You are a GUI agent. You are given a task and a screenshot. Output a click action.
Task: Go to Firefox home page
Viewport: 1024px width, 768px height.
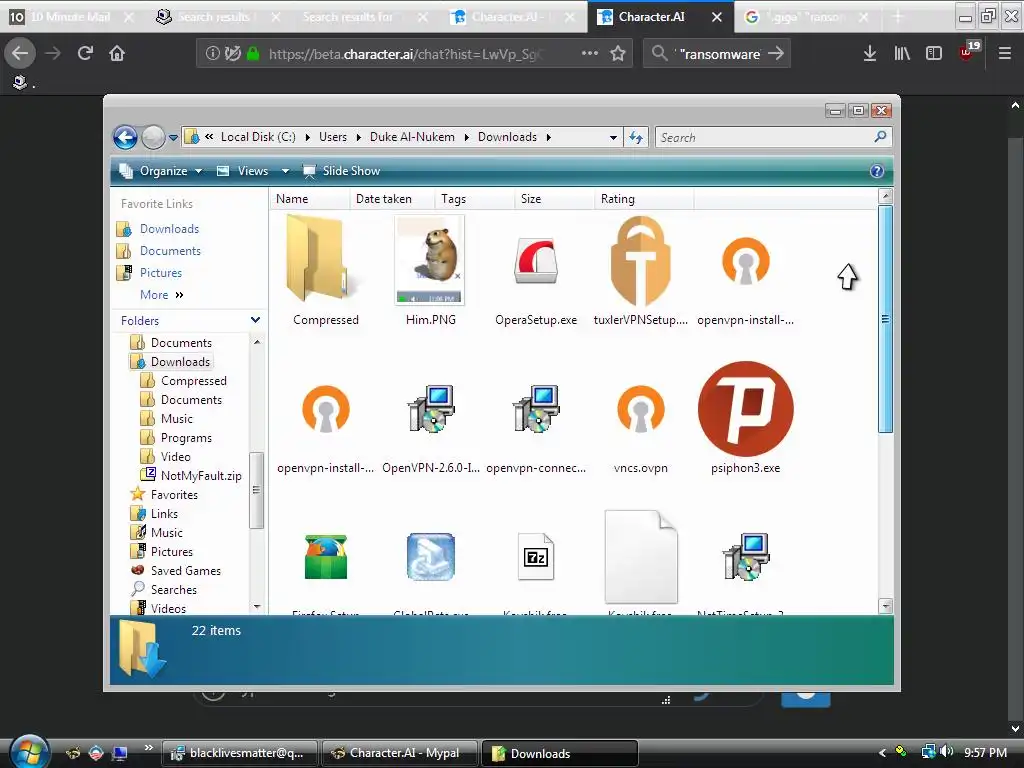(x=117, y=54)
